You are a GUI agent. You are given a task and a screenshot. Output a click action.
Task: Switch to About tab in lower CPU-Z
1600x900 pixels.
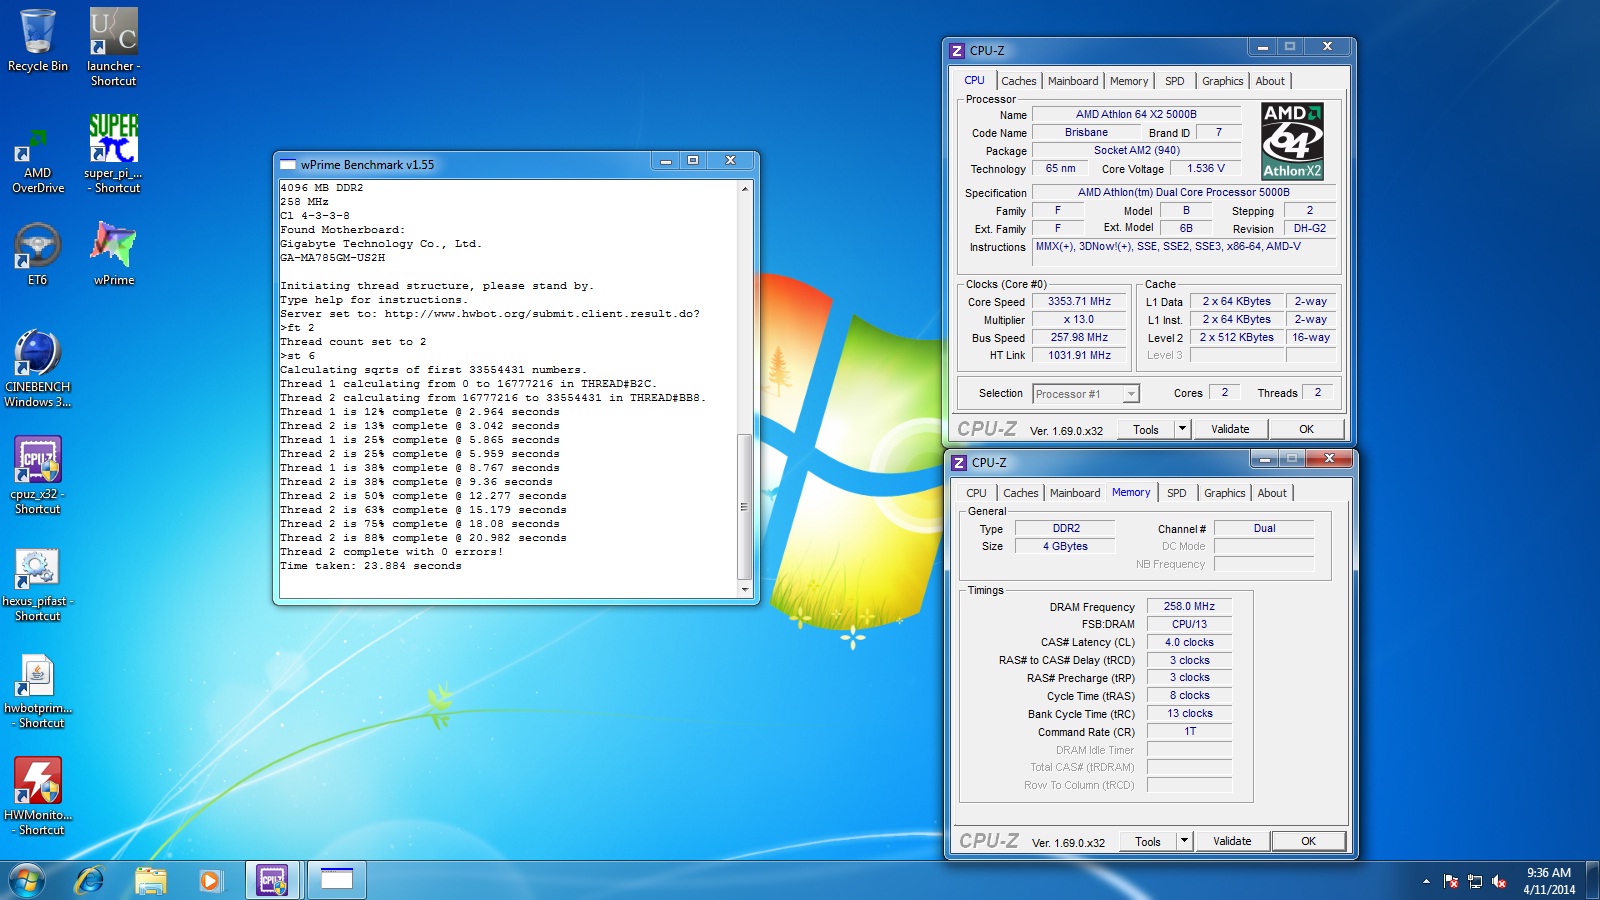pos(1272,493)
